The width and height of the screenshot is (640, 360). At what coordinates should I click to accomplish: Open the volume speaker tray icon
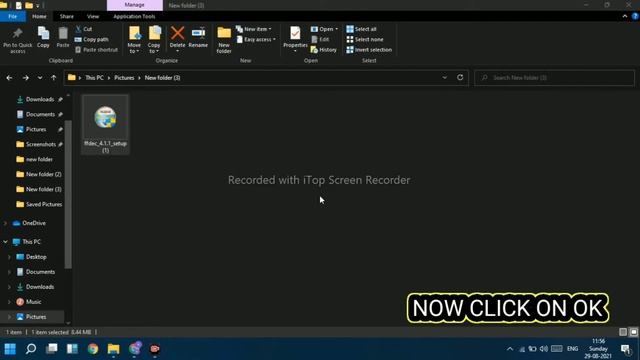(x=544, y=349)
